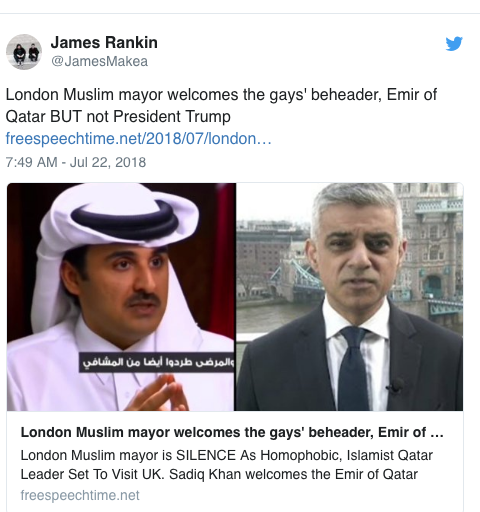Select the left photo with white headdress

pyautogui.click(x=121, y=297)
